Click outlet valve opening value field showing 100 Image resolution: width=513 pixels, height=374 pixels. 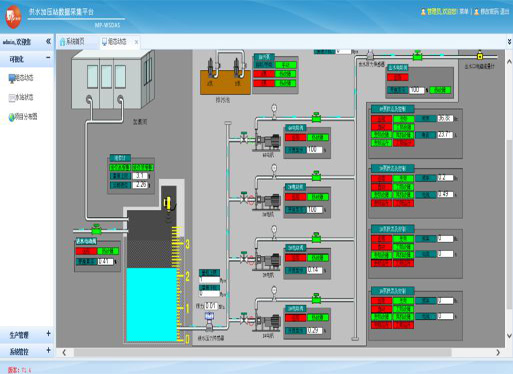pos(417,90)
